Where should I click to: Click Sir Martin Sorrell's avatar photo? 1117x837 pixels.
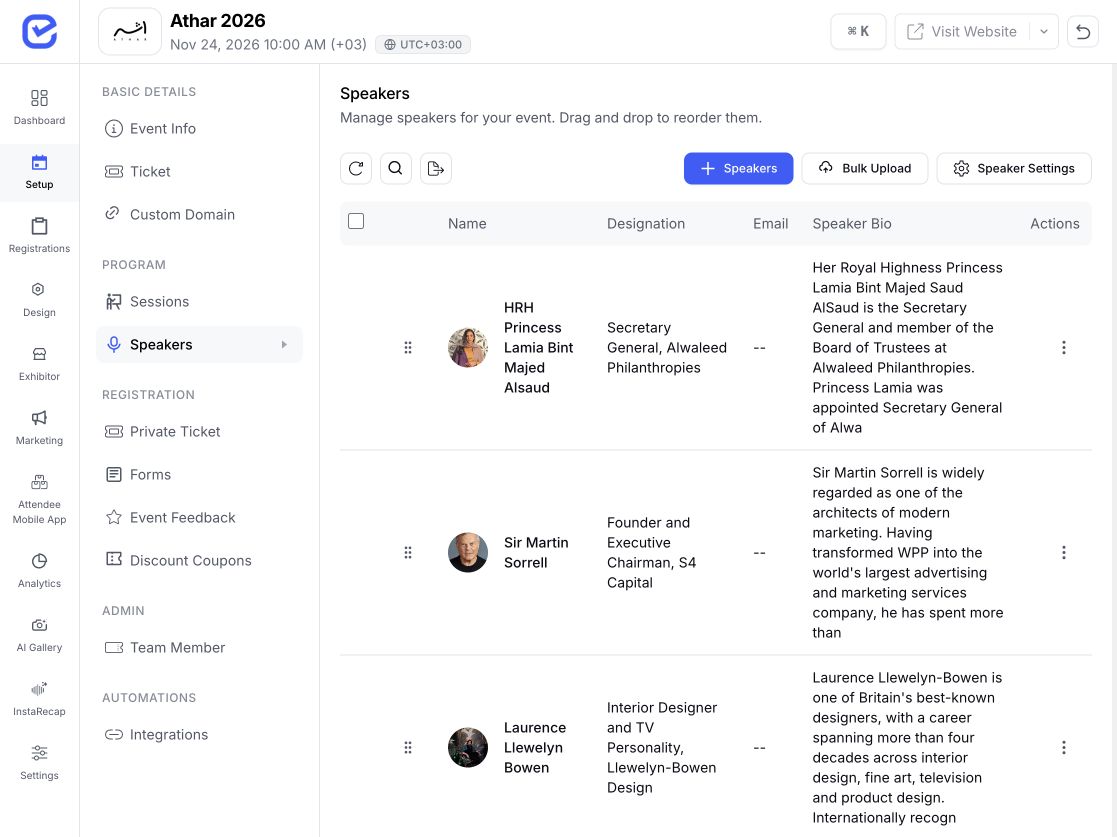pos(468,553)
